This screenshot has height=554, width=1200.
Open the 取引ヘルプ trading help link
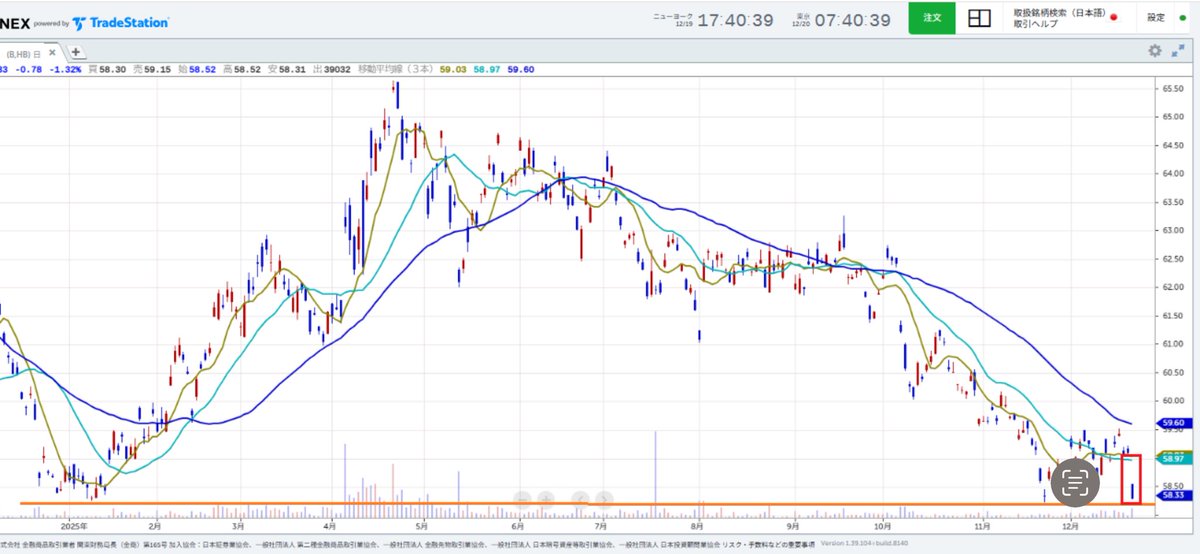1034,25
